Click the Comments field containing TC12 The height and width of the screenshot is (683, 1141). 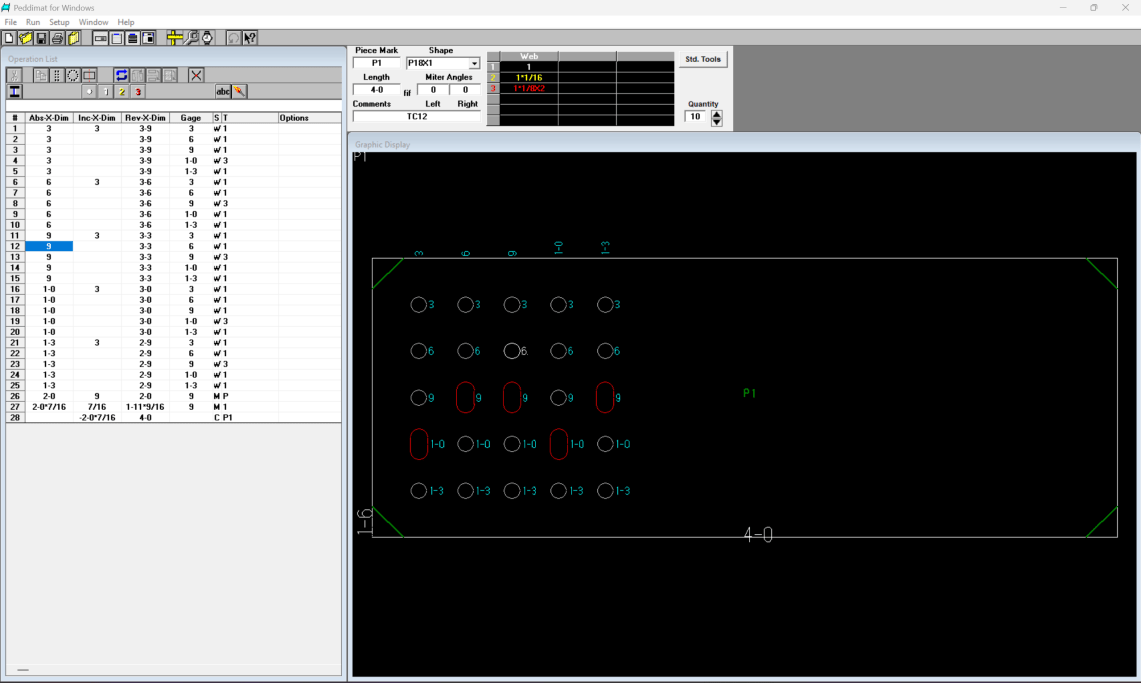[416, 116]
